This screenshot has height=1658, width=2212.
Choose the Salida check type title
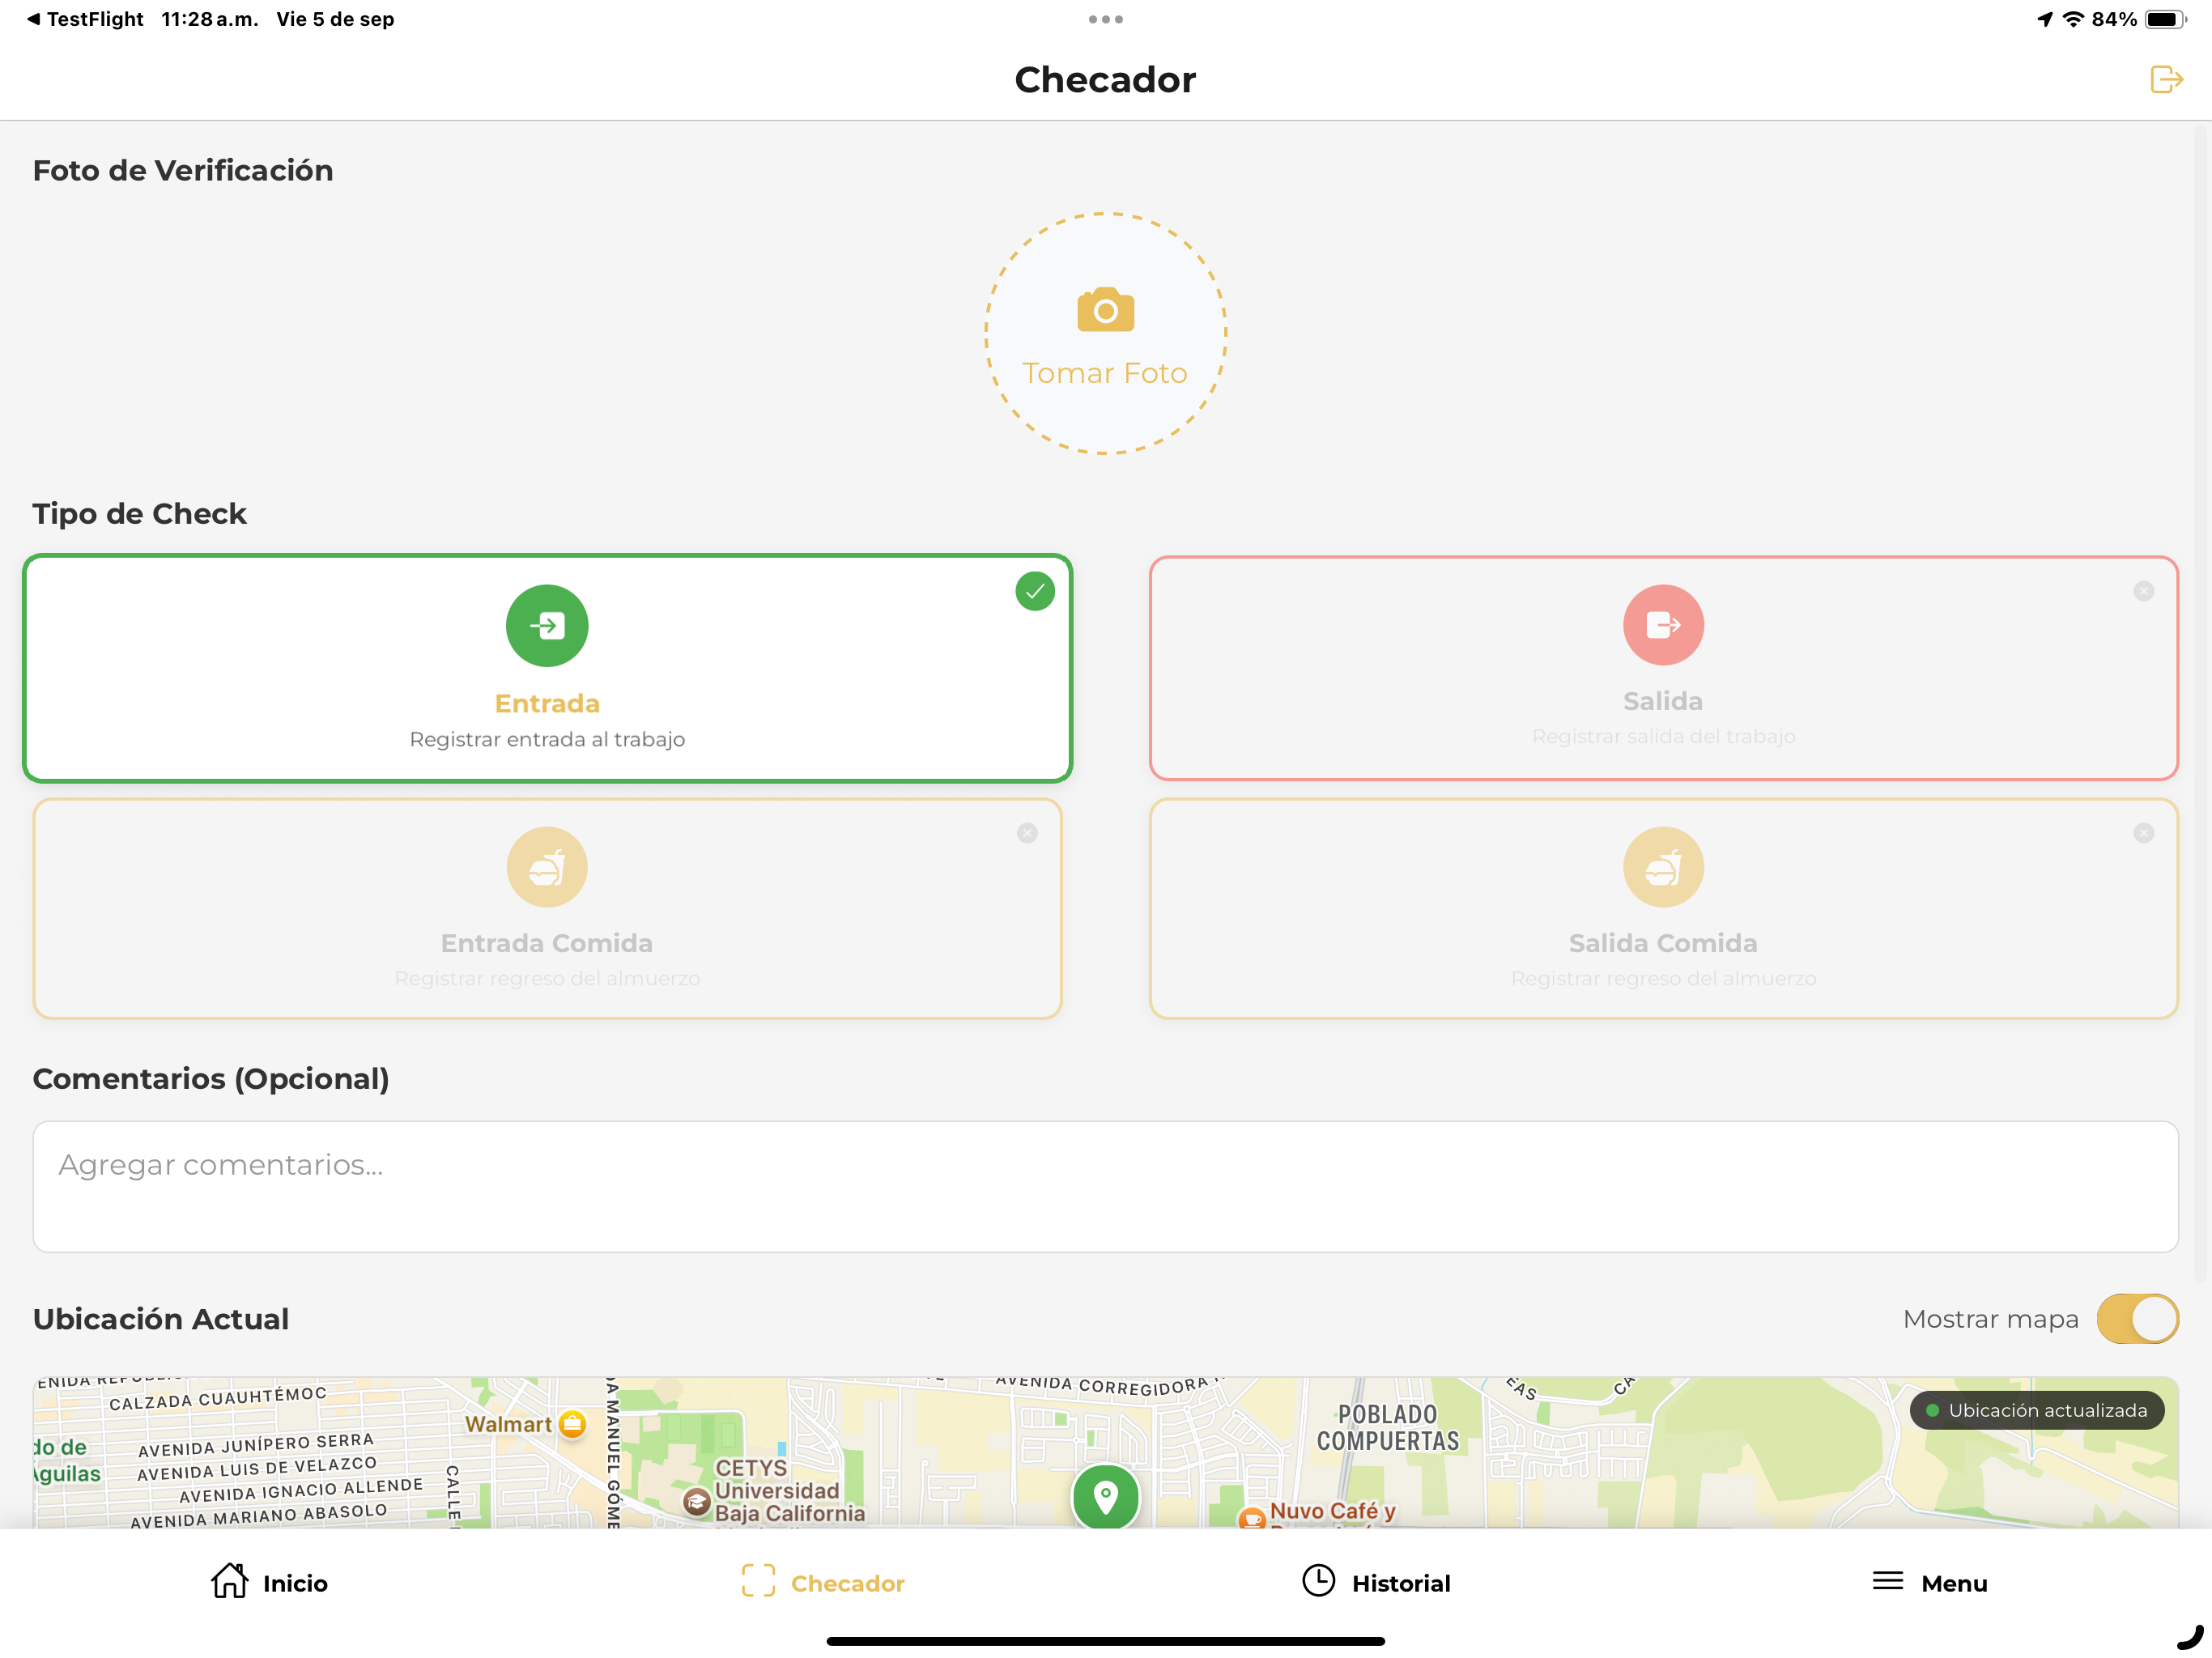point(1663,701)
